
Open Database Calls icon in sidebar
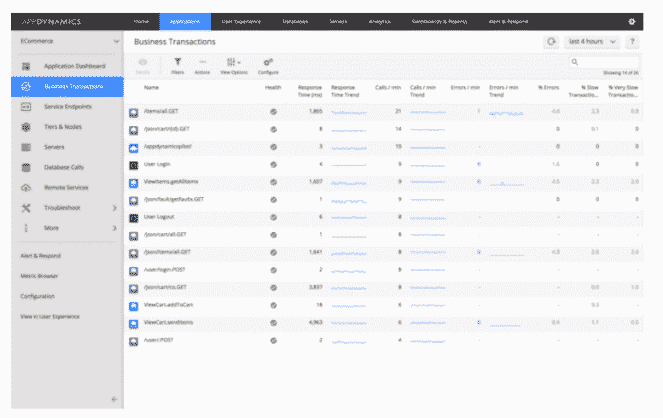pyautogui.click(x=26, y=167)
